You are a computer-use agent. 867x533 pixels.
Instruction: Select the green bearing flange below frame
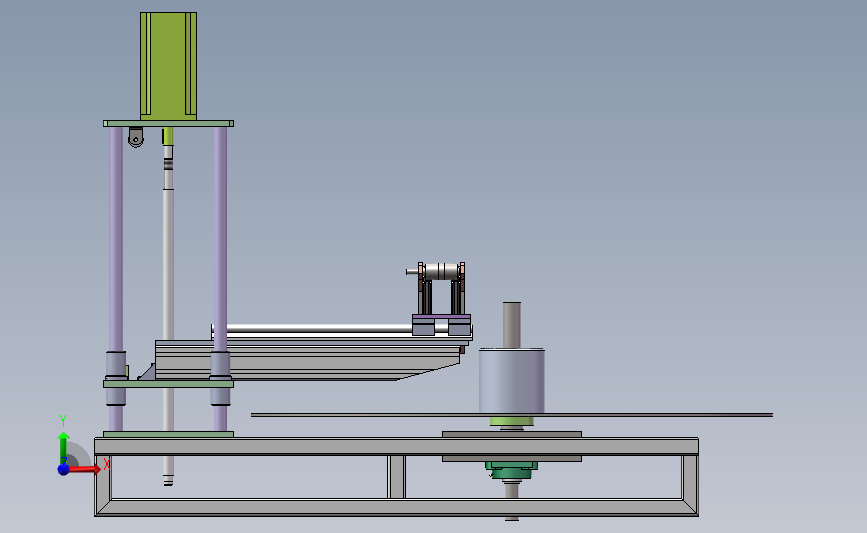(511, 471)
